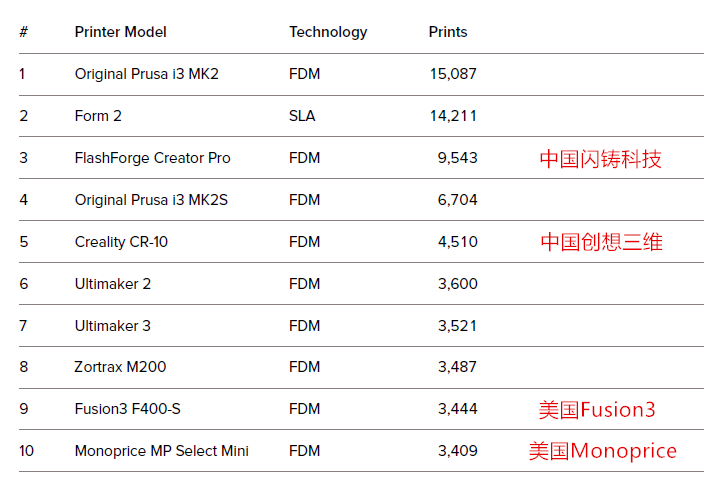Select Creality CR-10 printer name
This screenshot has width=704, height=484.
pyautogui.click(x=121, y=242)
